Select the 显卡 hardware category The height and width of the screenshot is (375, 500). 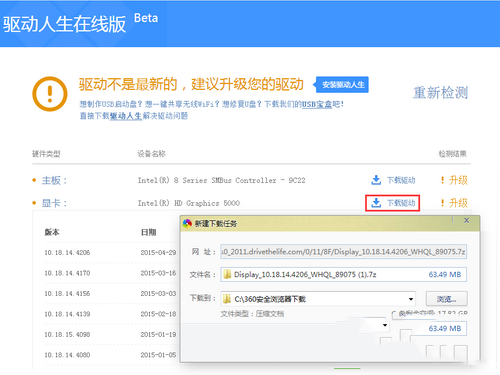coord(54,203)
